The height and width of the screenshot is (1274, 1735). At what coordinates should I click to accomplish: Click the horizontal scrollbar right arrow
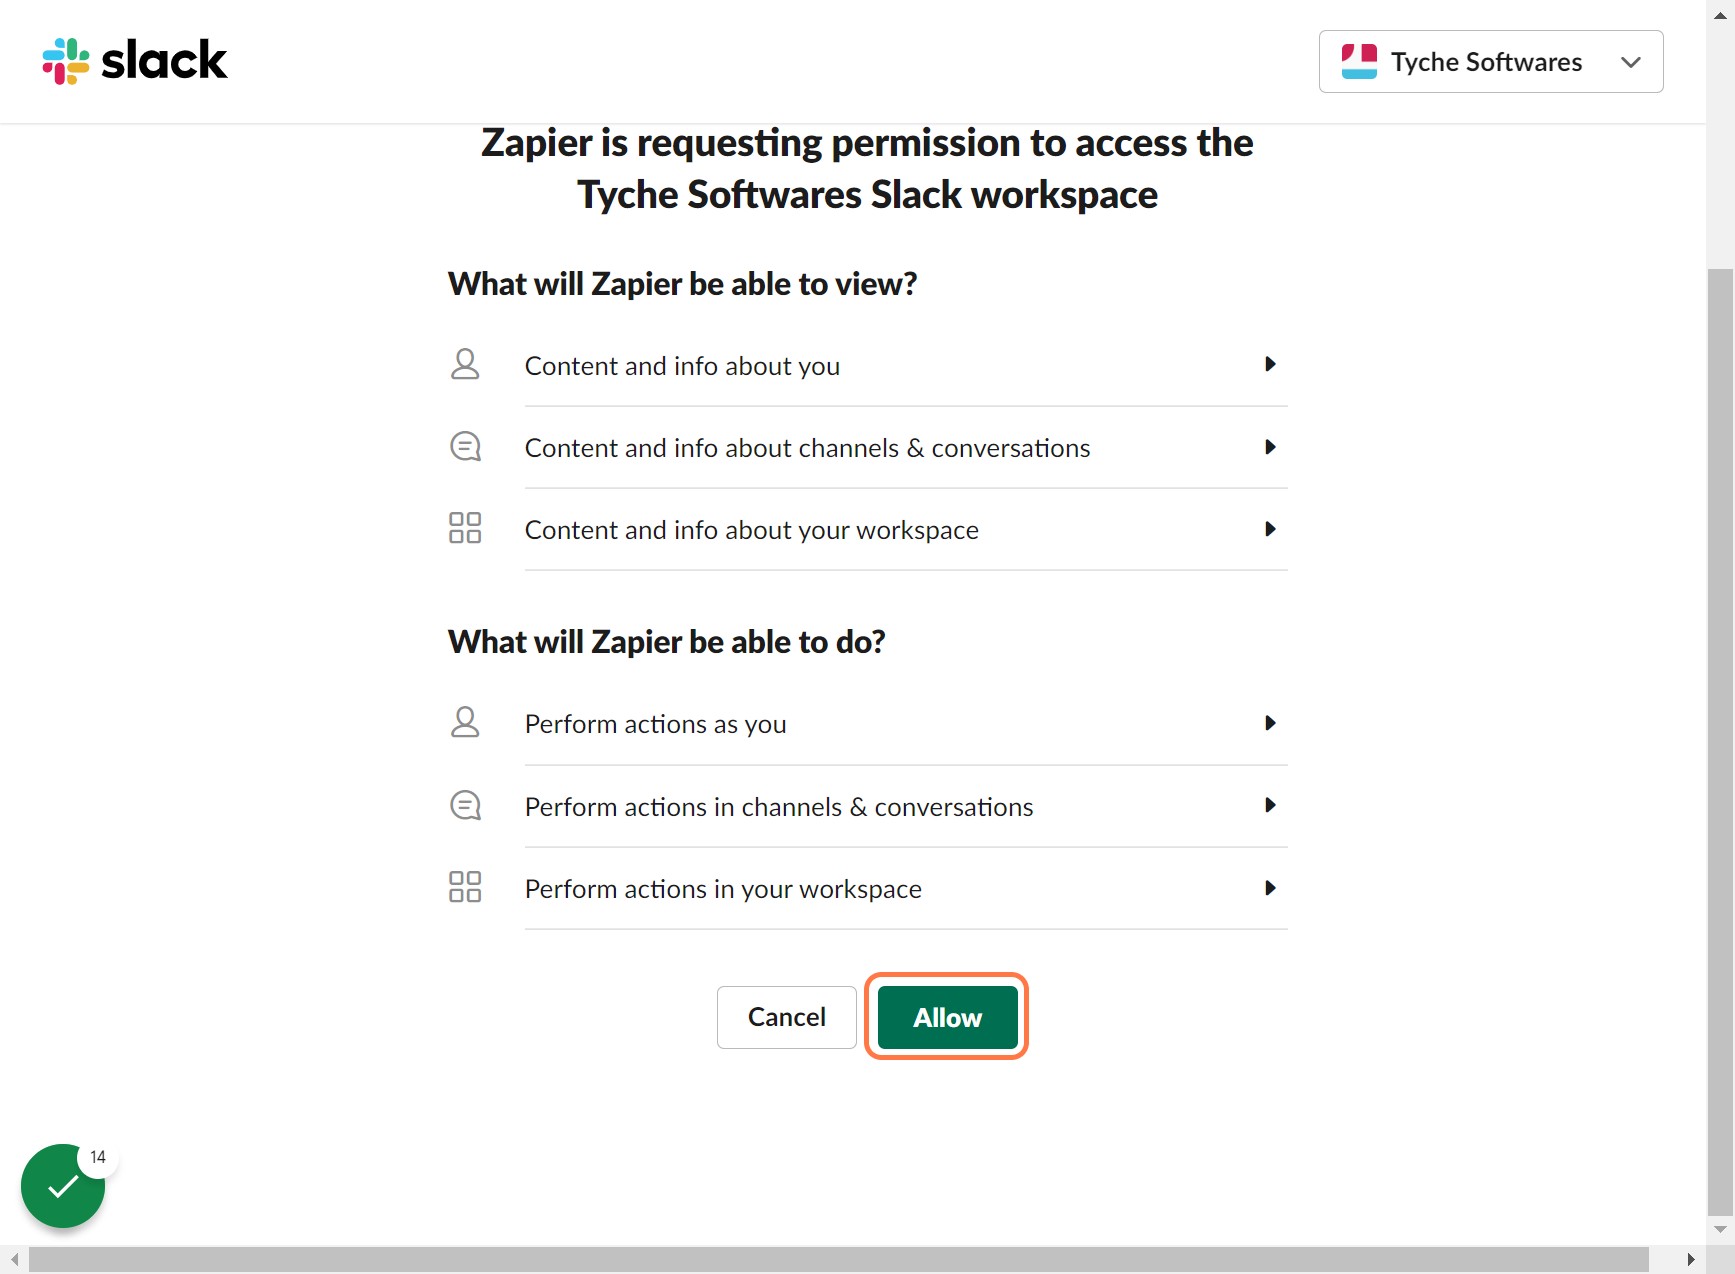pos(1691,1260)
